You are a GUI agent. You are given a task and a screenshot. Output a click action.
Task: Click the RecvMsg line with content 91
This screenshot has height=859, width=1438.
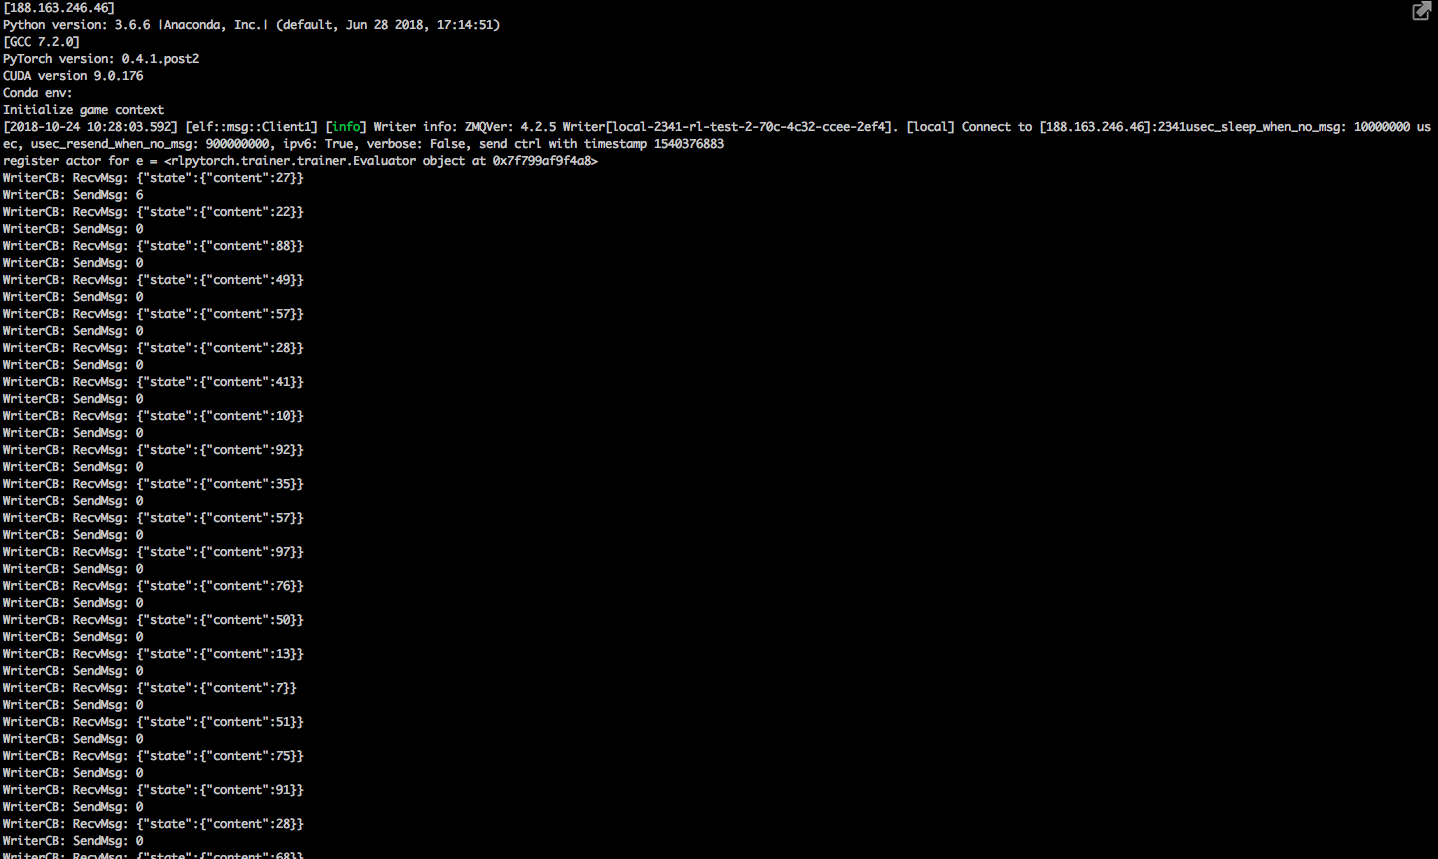(153, 790)
